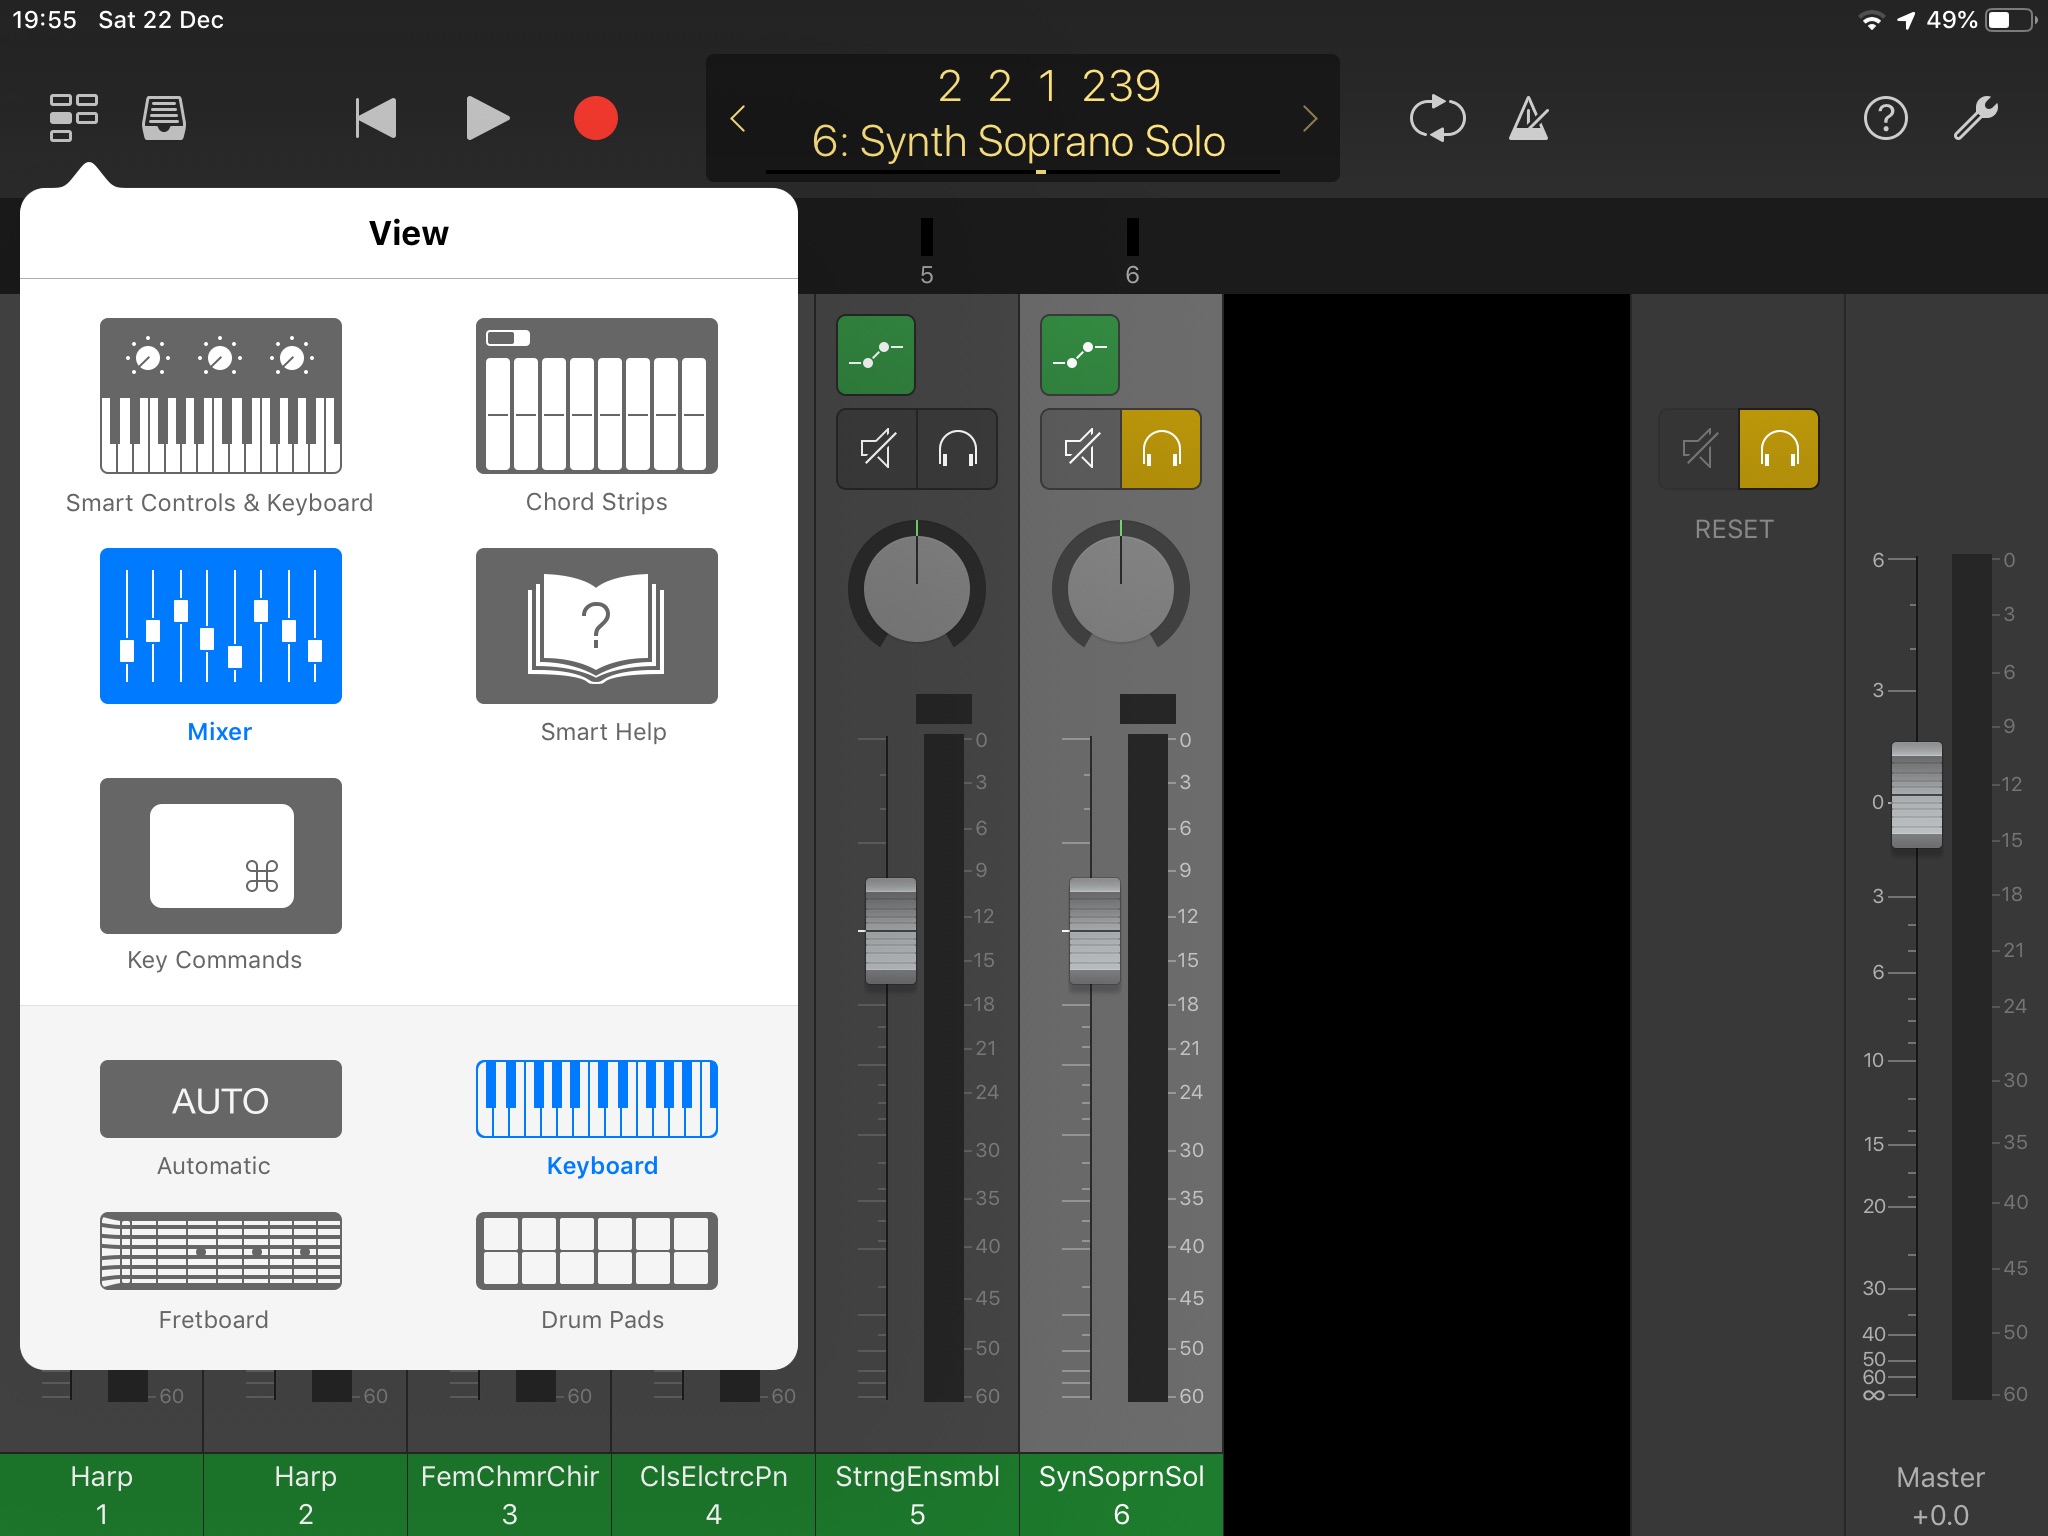The height and width of the screenshot is (1536, 2048).
Task: Toggle the master solo headphone button
Action: click(1779, 449)
